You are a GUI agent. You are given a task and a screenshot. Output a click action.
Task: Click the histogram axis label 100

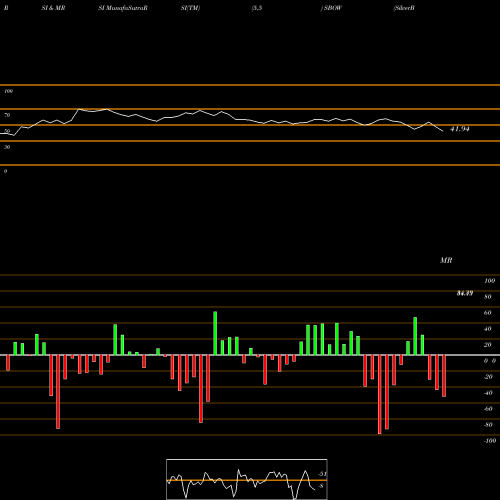click(489, 281)
